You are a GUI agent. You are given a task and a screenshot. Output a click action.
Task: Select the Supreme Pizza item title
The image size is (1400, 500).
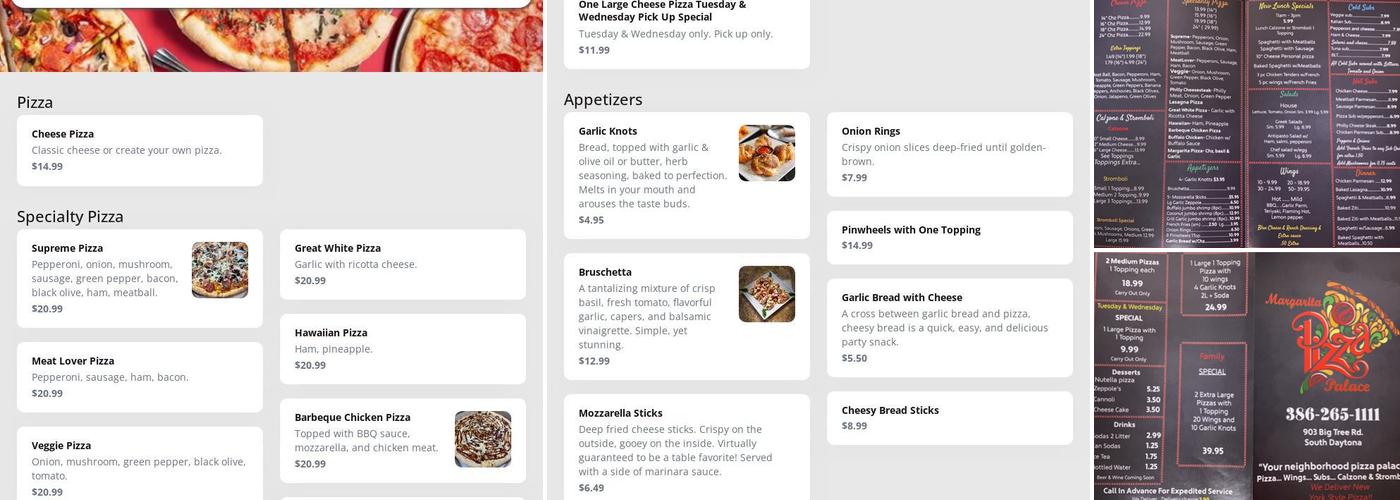point(67,248)
